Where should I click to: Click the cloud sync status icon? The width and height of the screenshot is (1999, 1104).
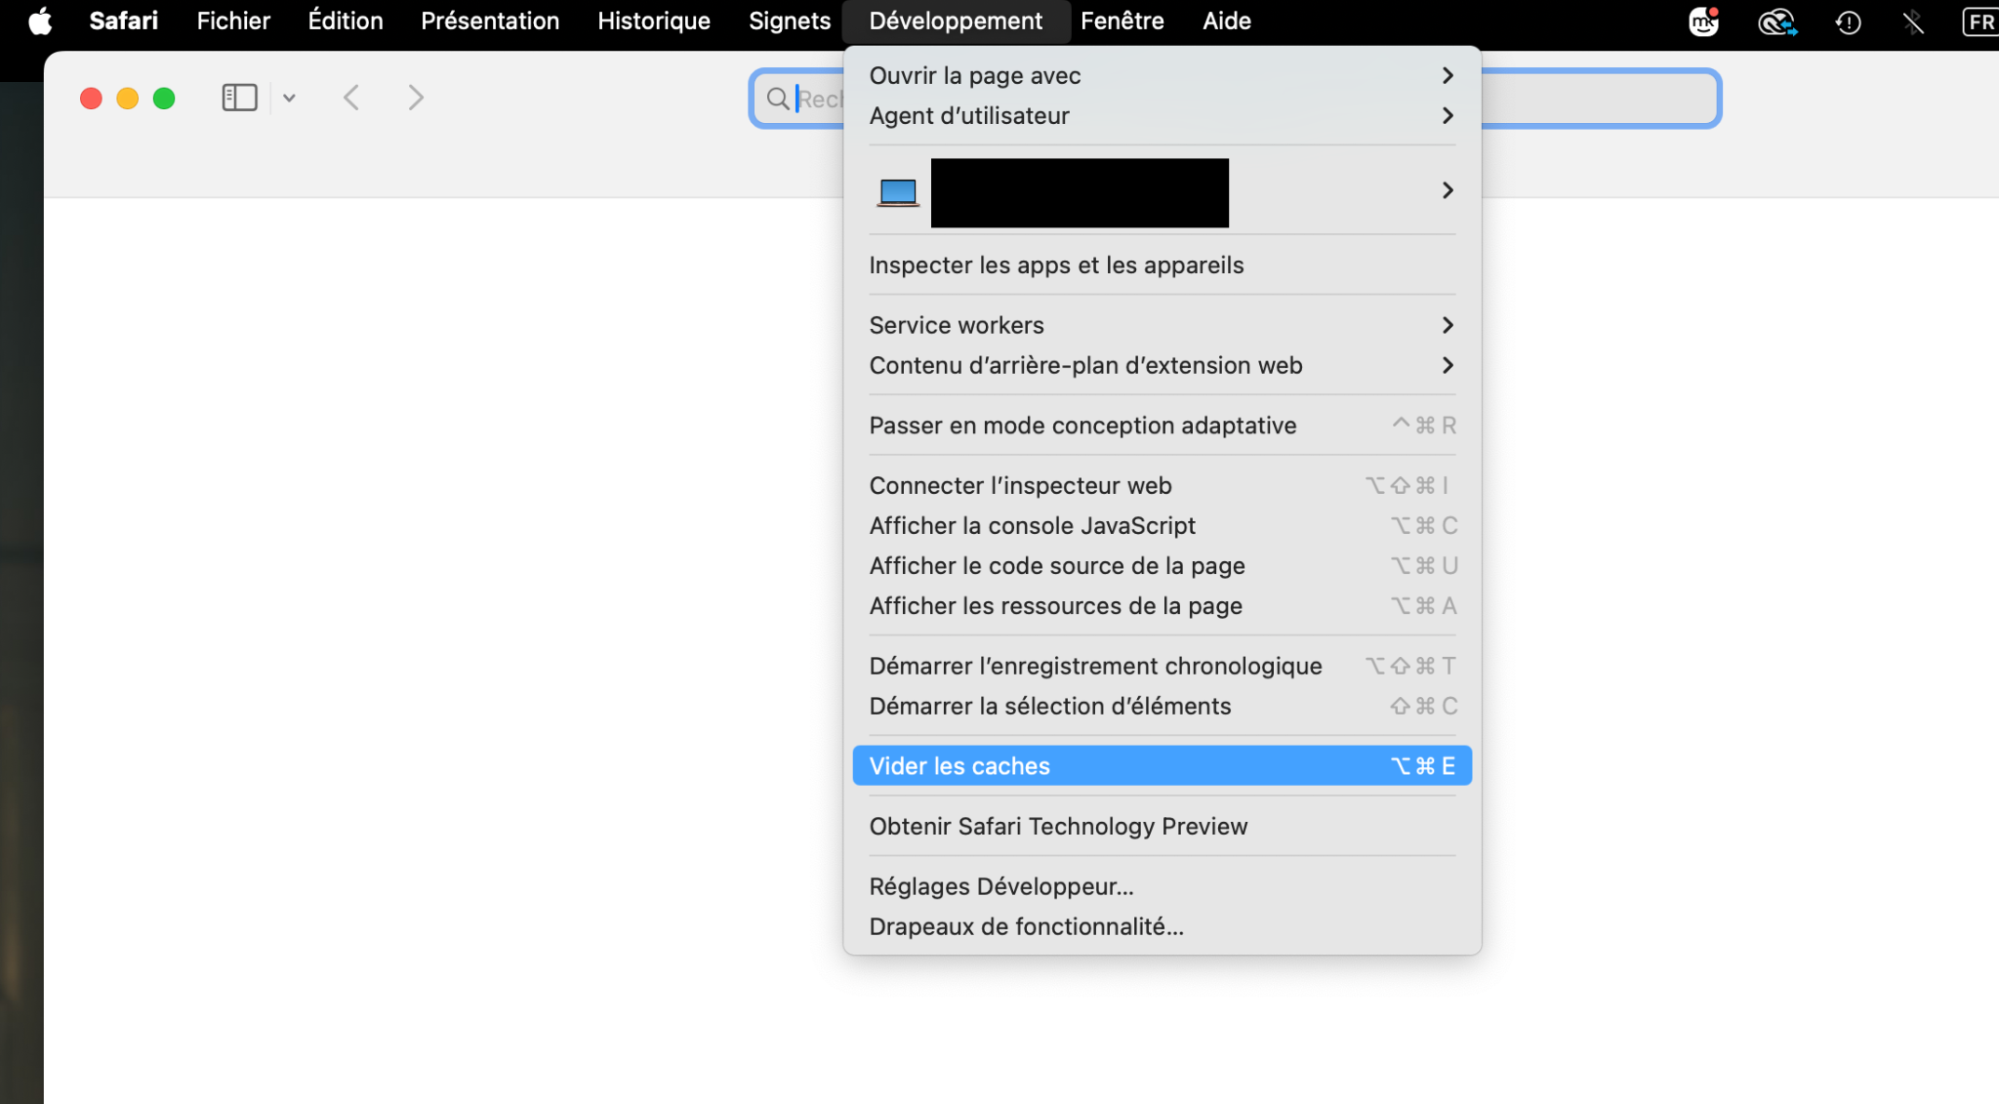1777,21
